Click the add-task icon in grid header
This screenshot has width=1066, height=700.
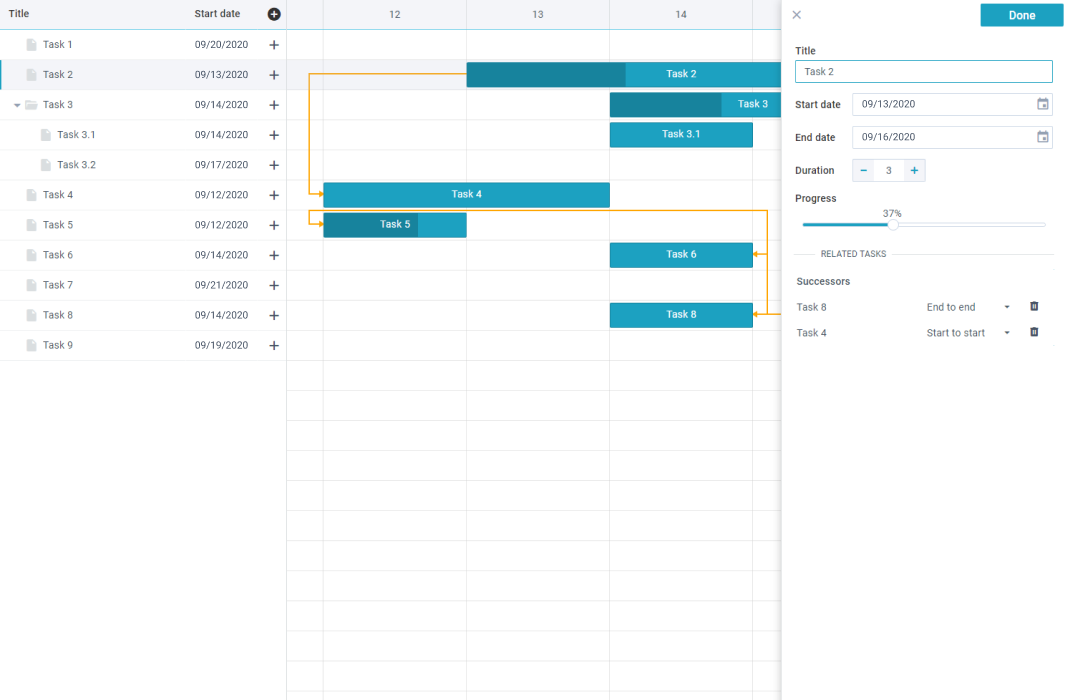[274, 14]
